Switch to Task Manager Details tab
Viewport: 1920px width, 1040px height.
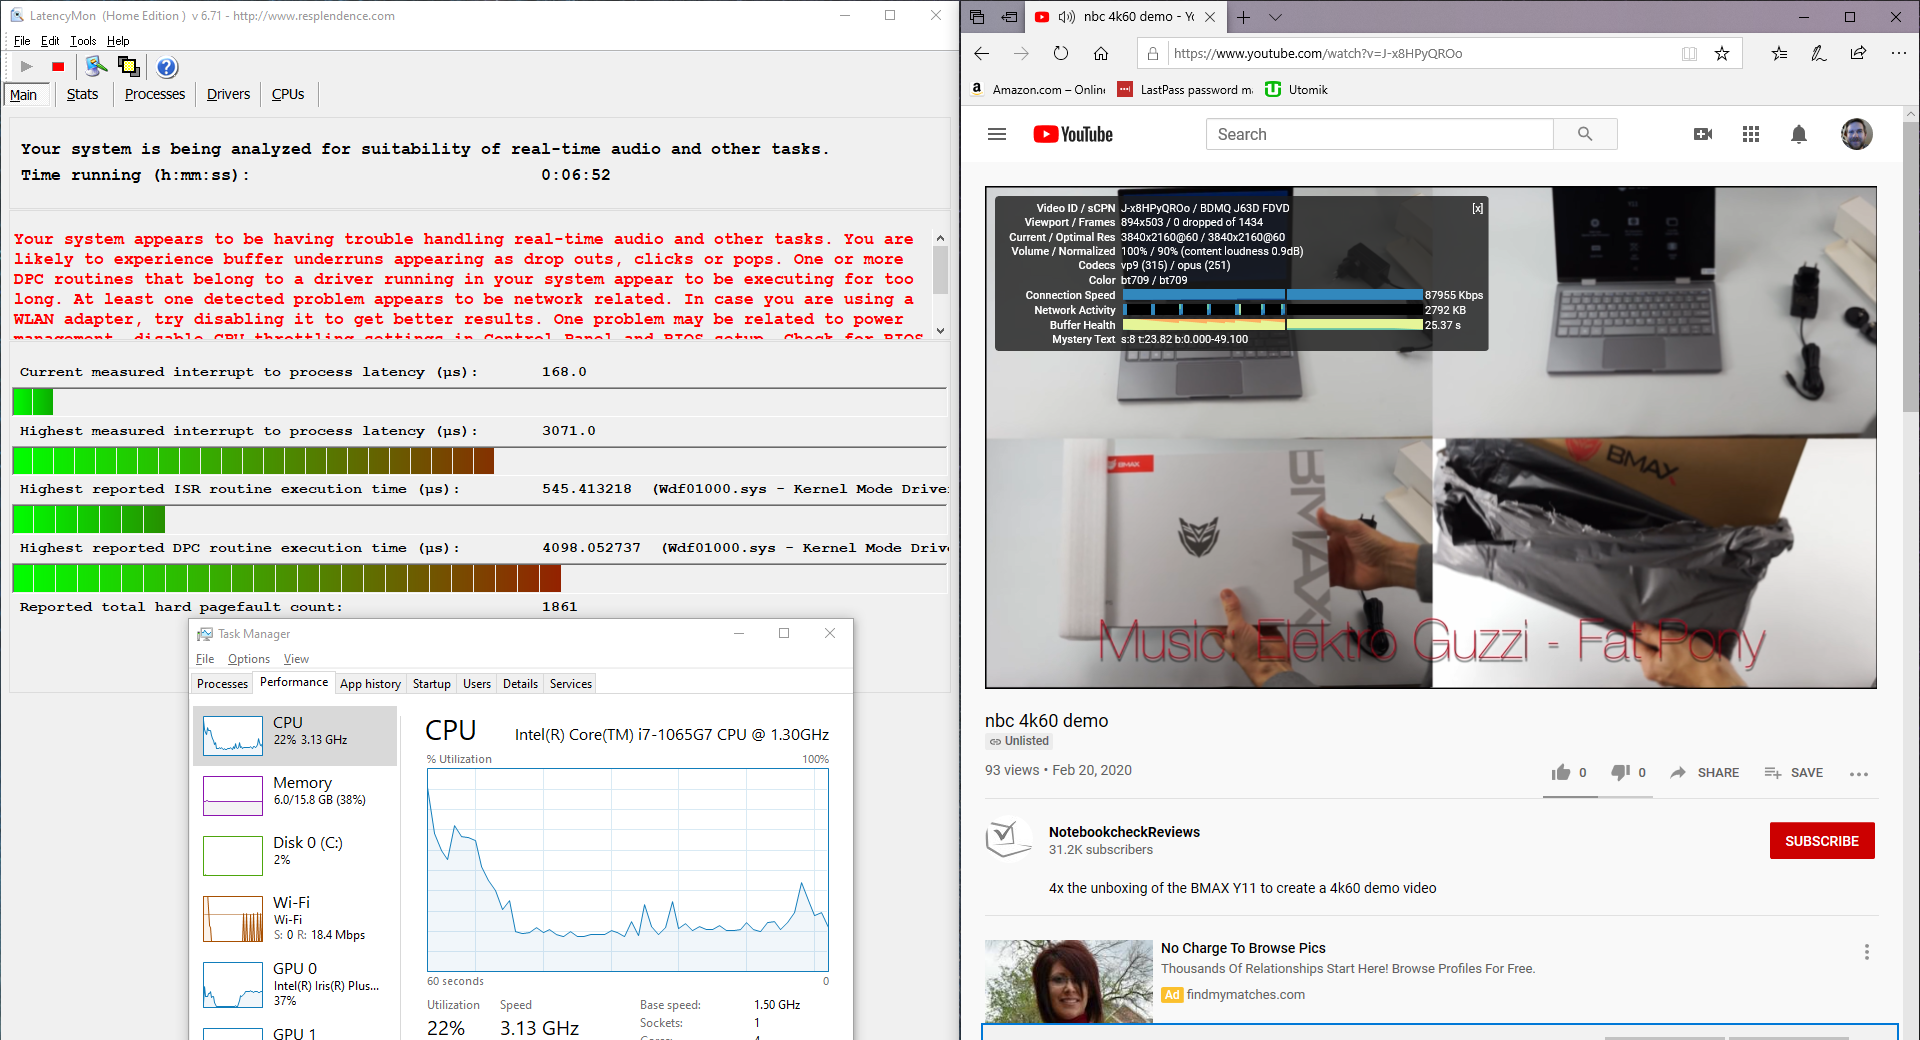[x=520, y=684]
